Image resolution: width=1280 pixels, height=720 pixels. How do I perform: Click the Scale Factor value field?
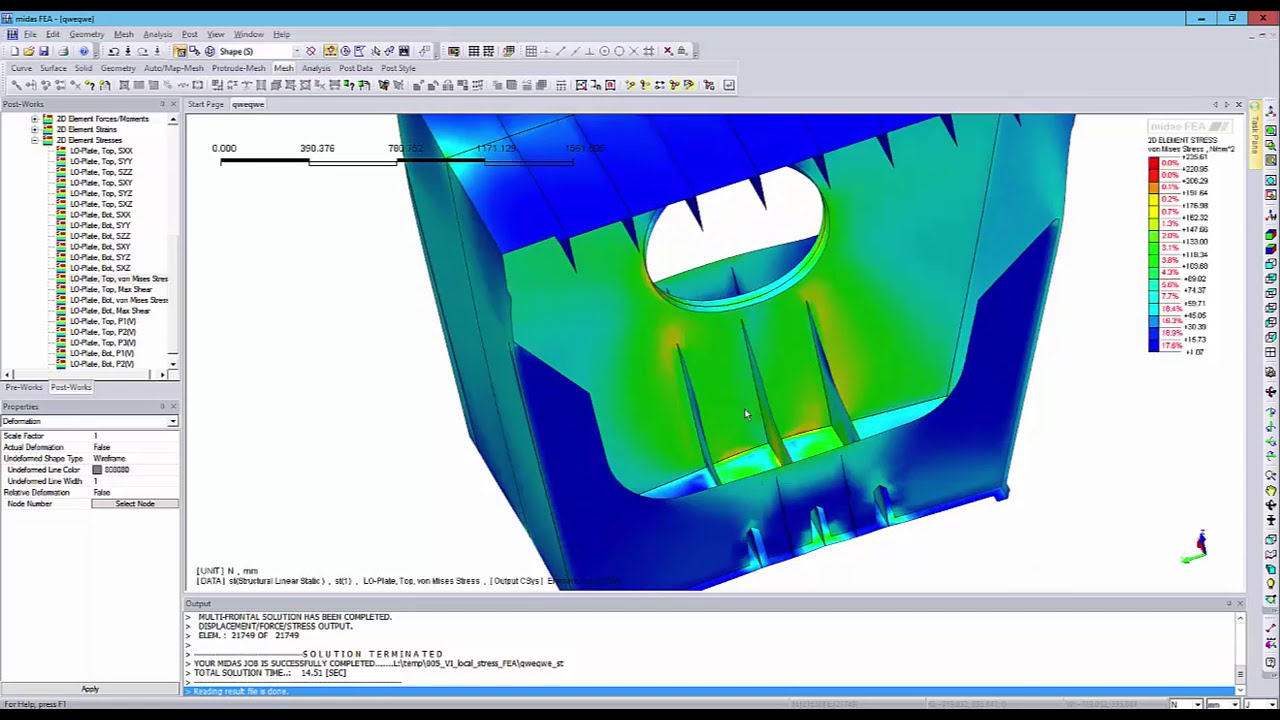pyautogui.click(x=135, y=436)
